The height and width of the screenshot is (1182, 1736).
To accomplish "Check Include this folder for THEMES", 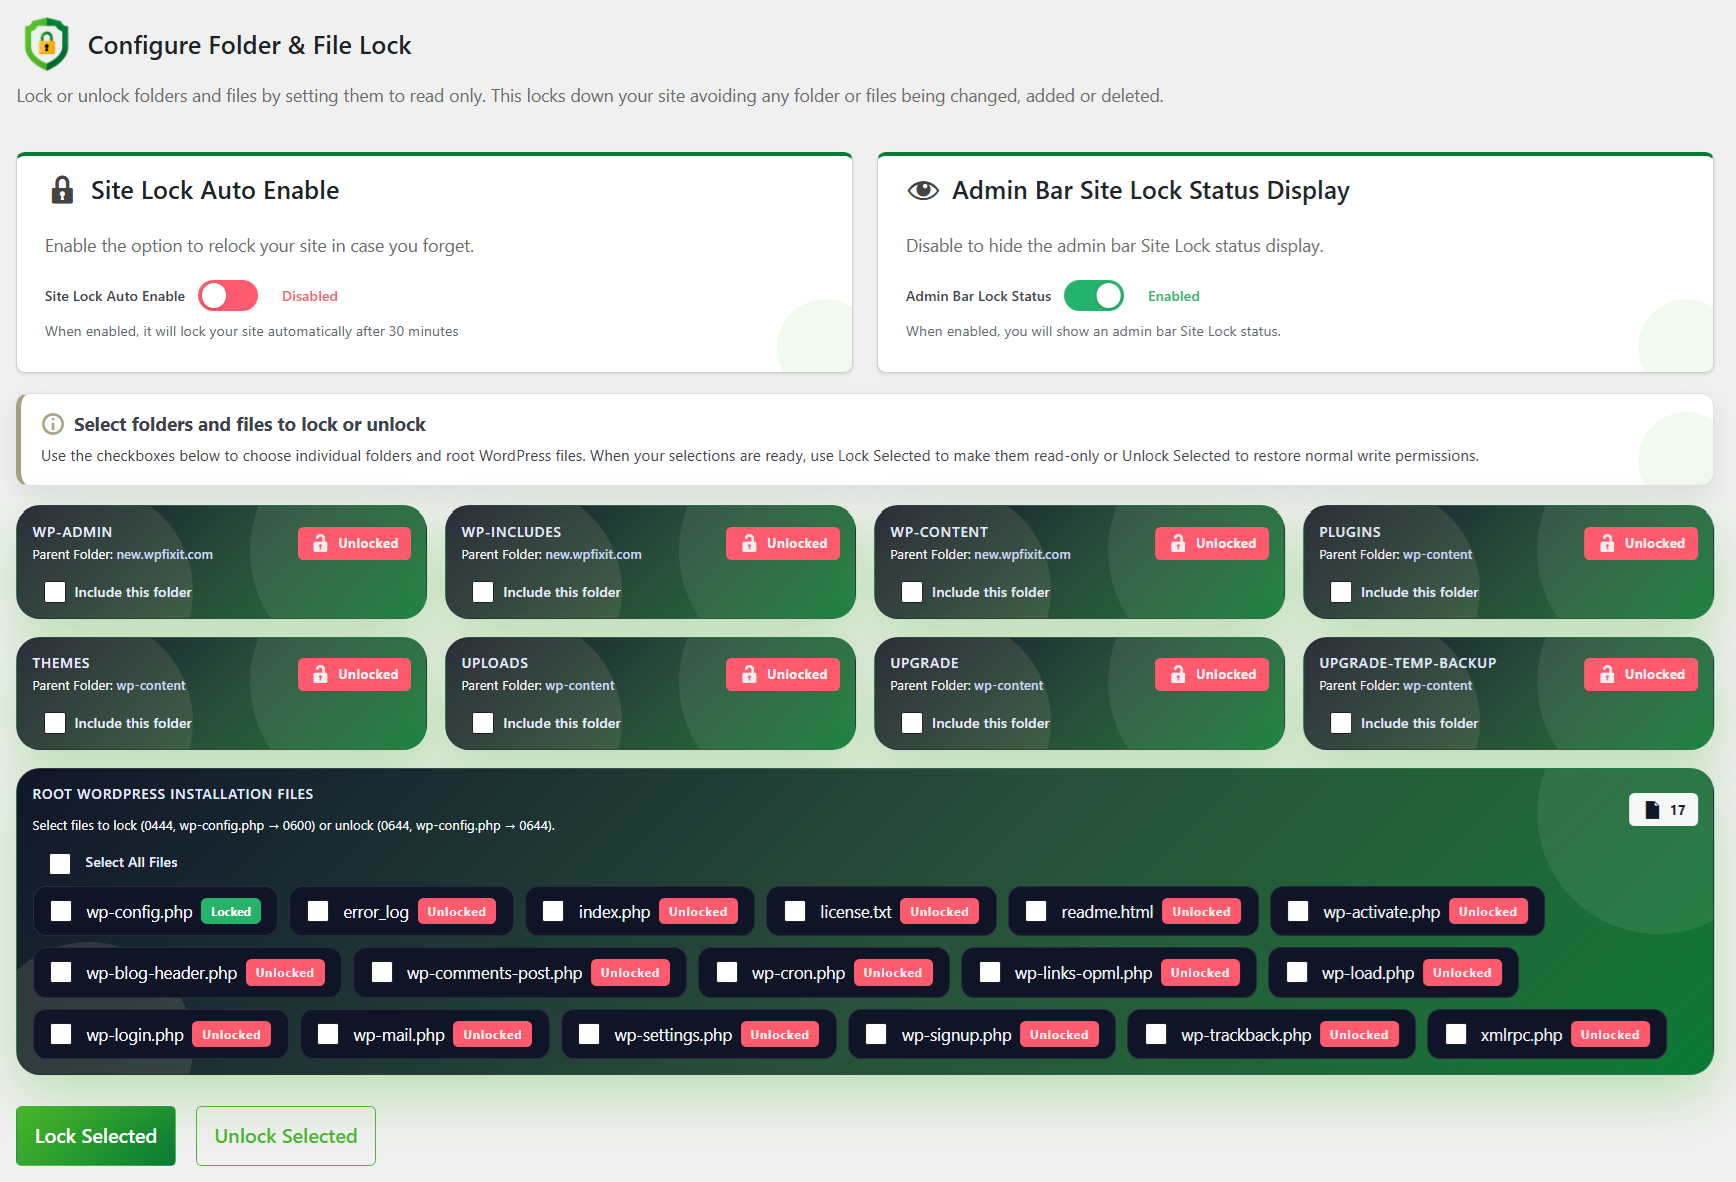I will [55, 723].
